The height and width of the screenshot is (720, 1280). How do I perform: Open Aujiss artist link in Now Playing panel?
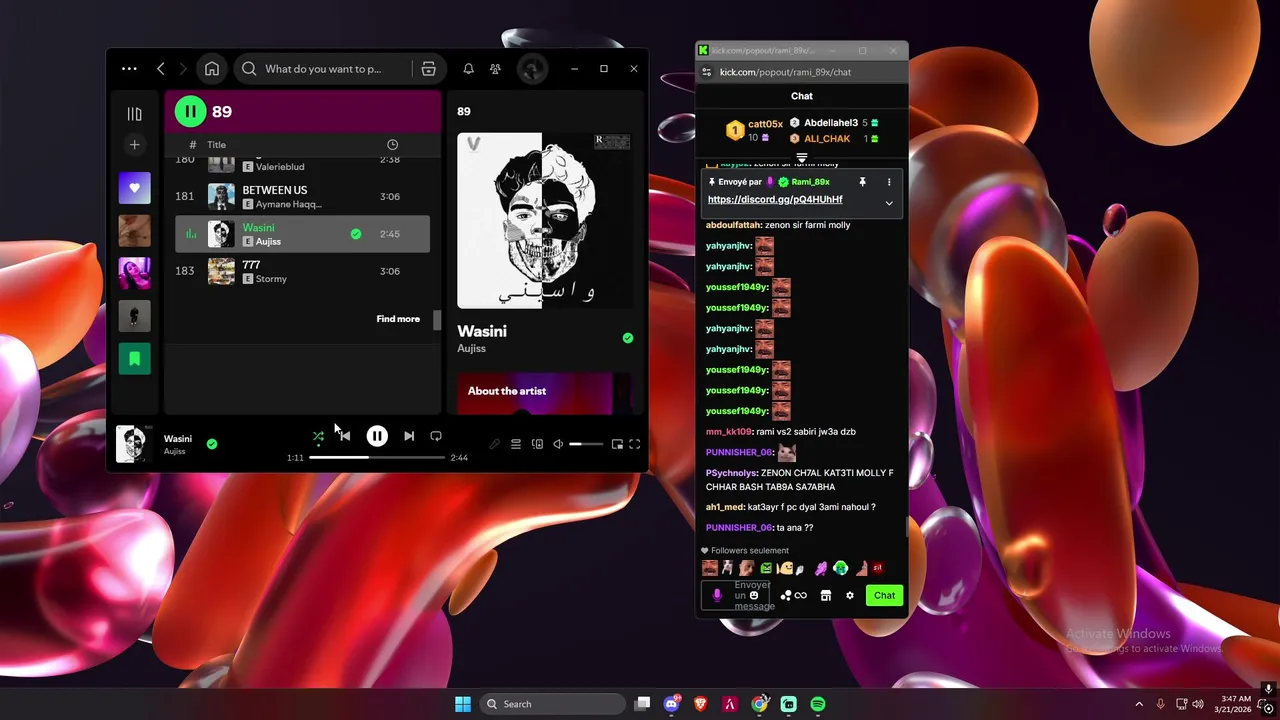pyautogui.click(x=471, y=348)
